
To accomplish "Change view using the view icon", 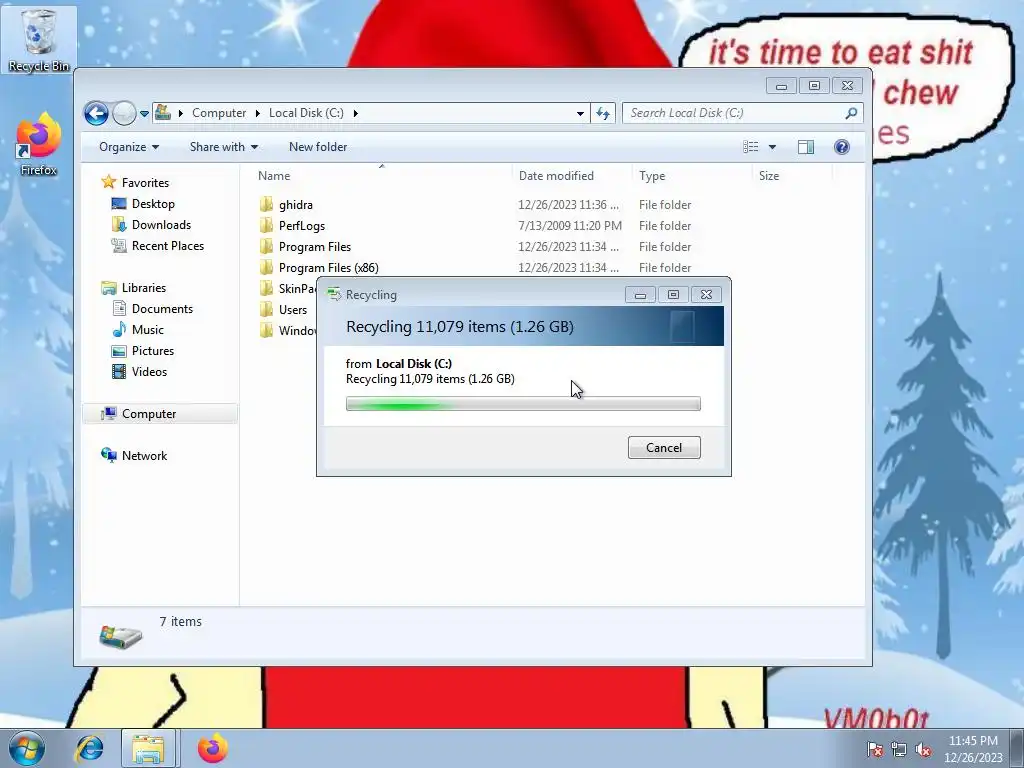I will pyautogui.click(x=751, y=147).
